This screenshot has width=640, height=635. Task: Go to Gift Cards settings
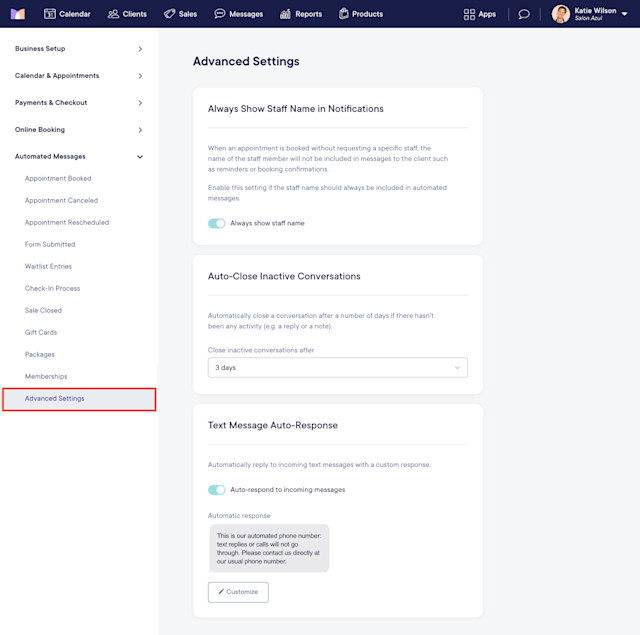click(x=41, y=332)
